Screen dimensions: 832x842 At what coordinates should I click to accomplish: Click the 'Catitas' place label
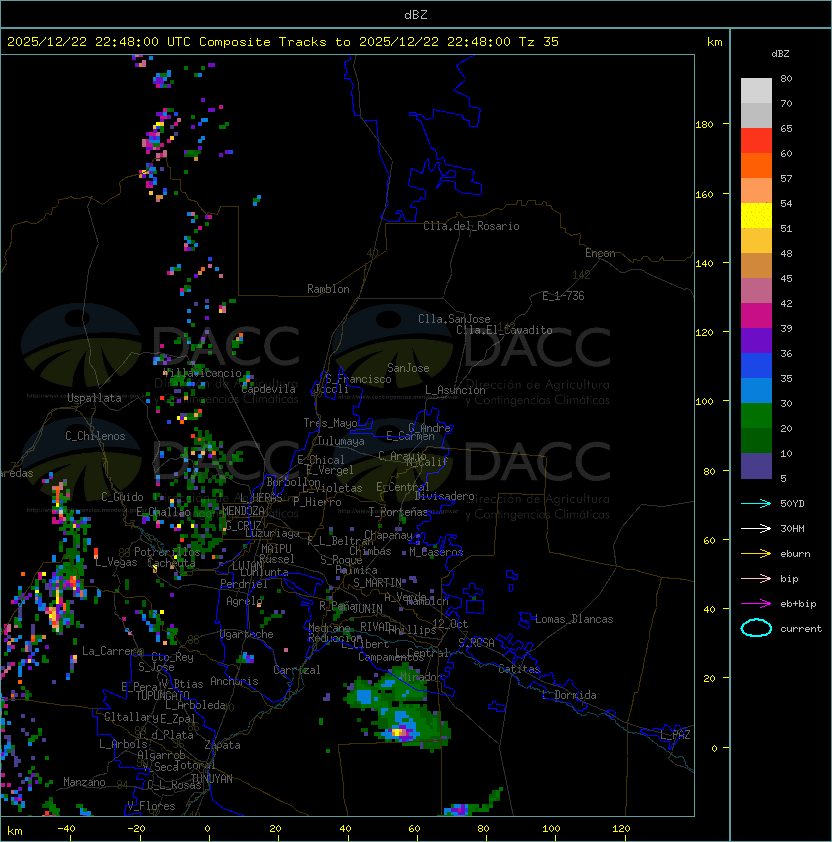pos(519,669)
